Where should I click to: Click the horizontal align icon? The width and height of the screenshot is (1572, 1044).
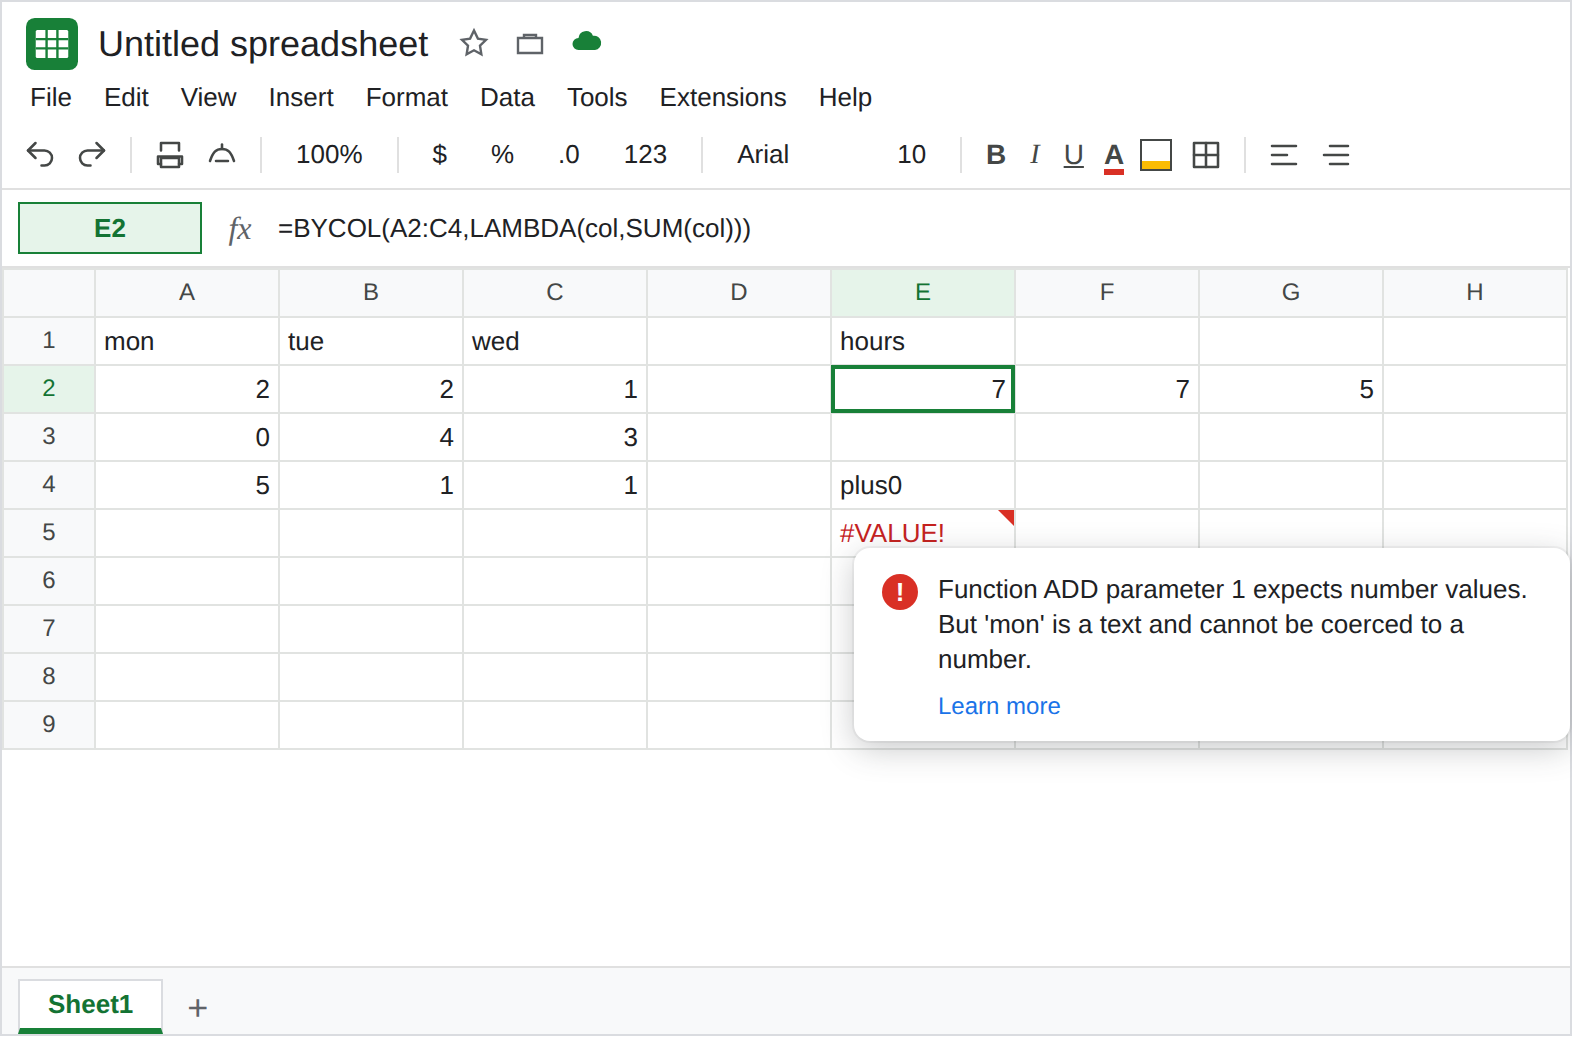1284,154
